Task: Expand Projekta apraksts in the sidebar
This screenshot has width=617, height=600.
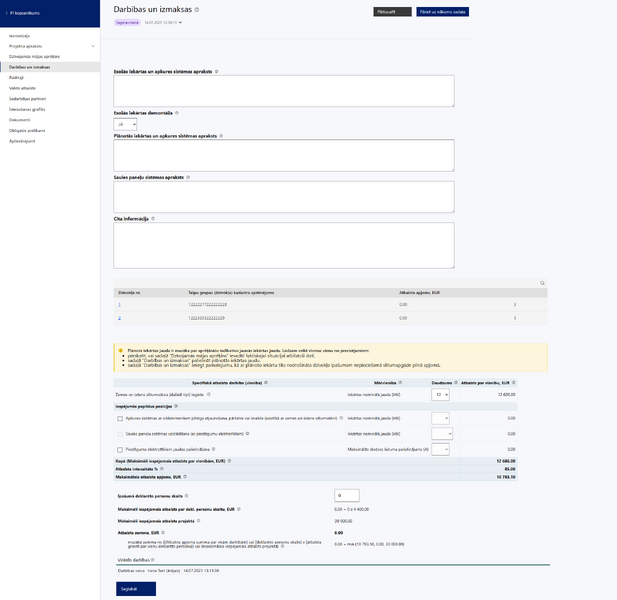Action: point(93,46)
